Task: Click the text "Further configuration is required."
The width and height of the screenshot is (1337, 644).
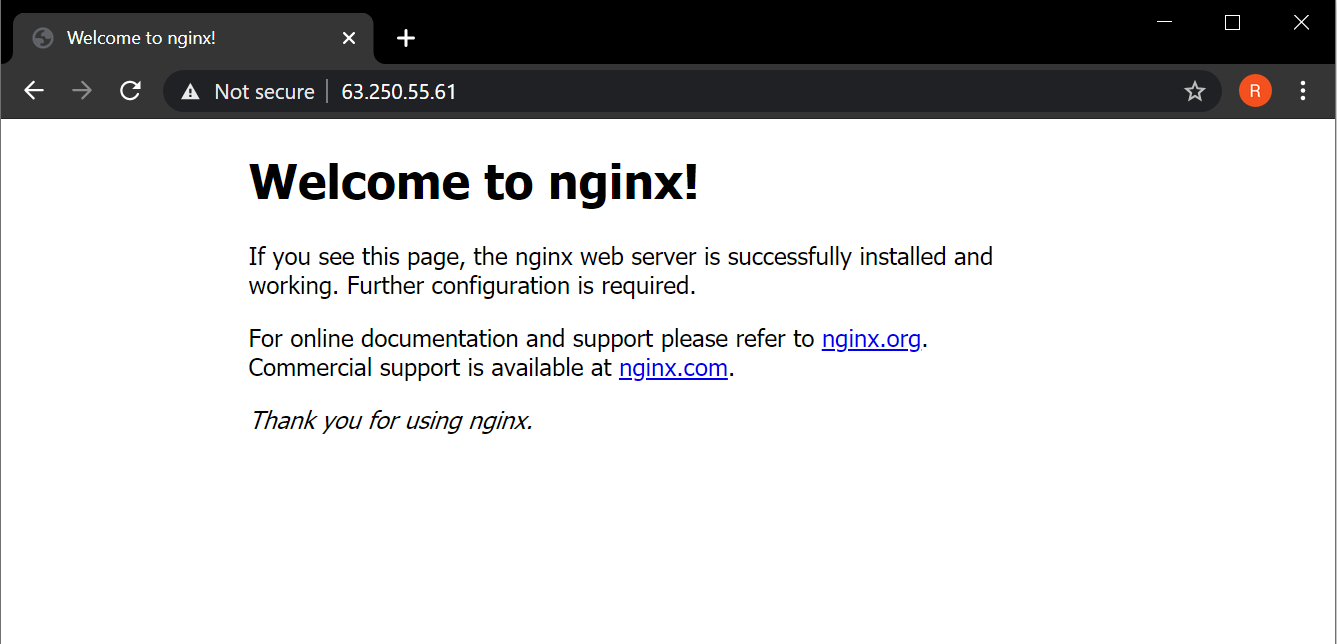Action: click(x=520, y=286)
